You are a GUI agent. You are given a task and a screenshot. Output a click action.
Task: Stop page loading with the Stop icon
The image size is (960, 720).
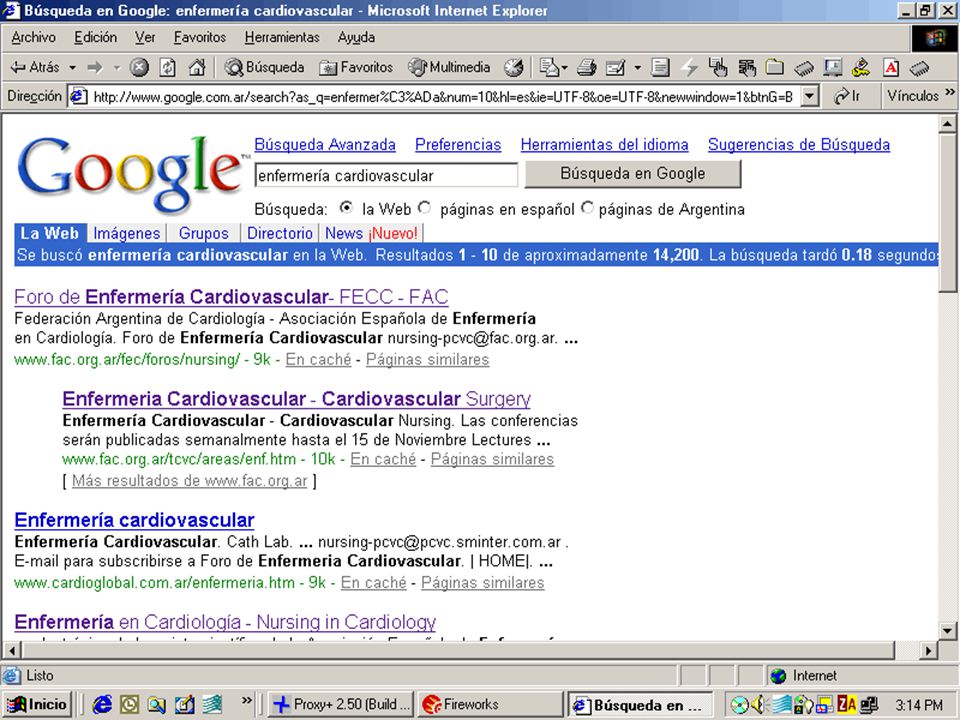(140, 67)
